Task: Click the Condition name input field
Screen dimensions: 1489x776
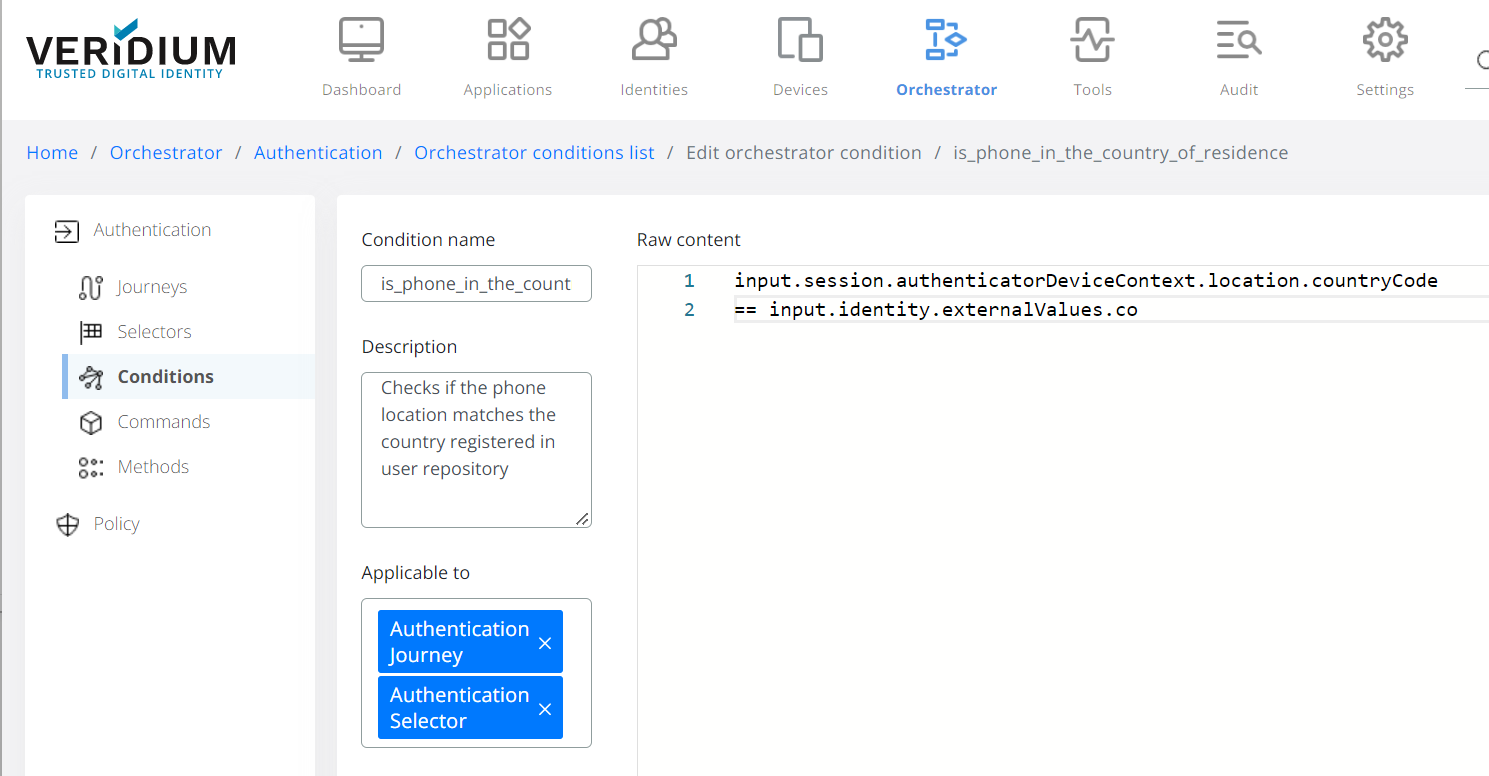Action: (x=476, y=284)
